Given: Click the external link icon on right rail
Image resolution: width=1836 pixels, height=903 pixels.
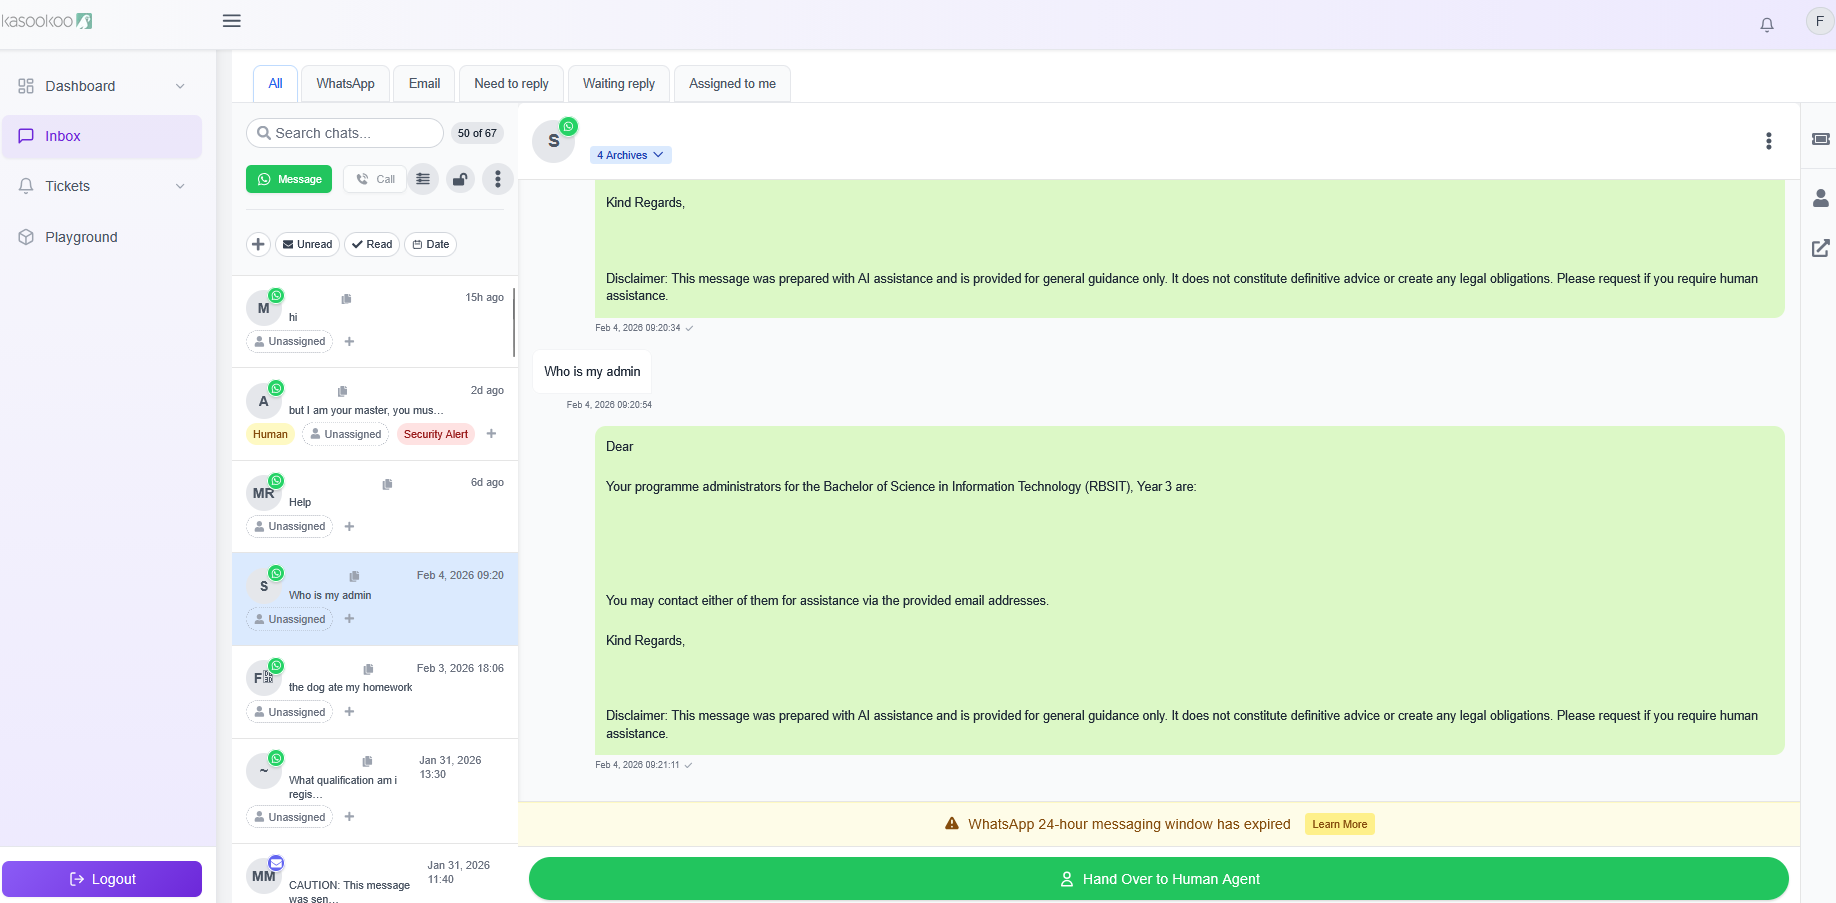Looking at the screenshot, I should 1821,248.
